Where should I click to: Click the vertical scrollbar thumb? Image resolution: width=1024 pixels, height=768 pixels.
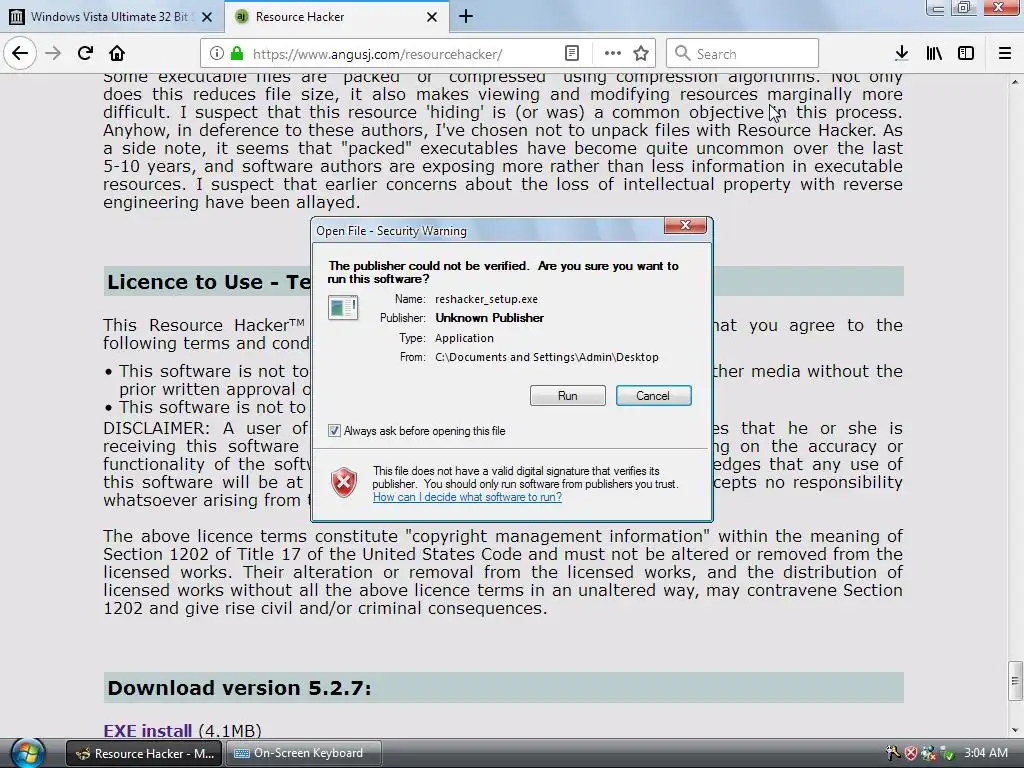click(x=1015, y=680)
